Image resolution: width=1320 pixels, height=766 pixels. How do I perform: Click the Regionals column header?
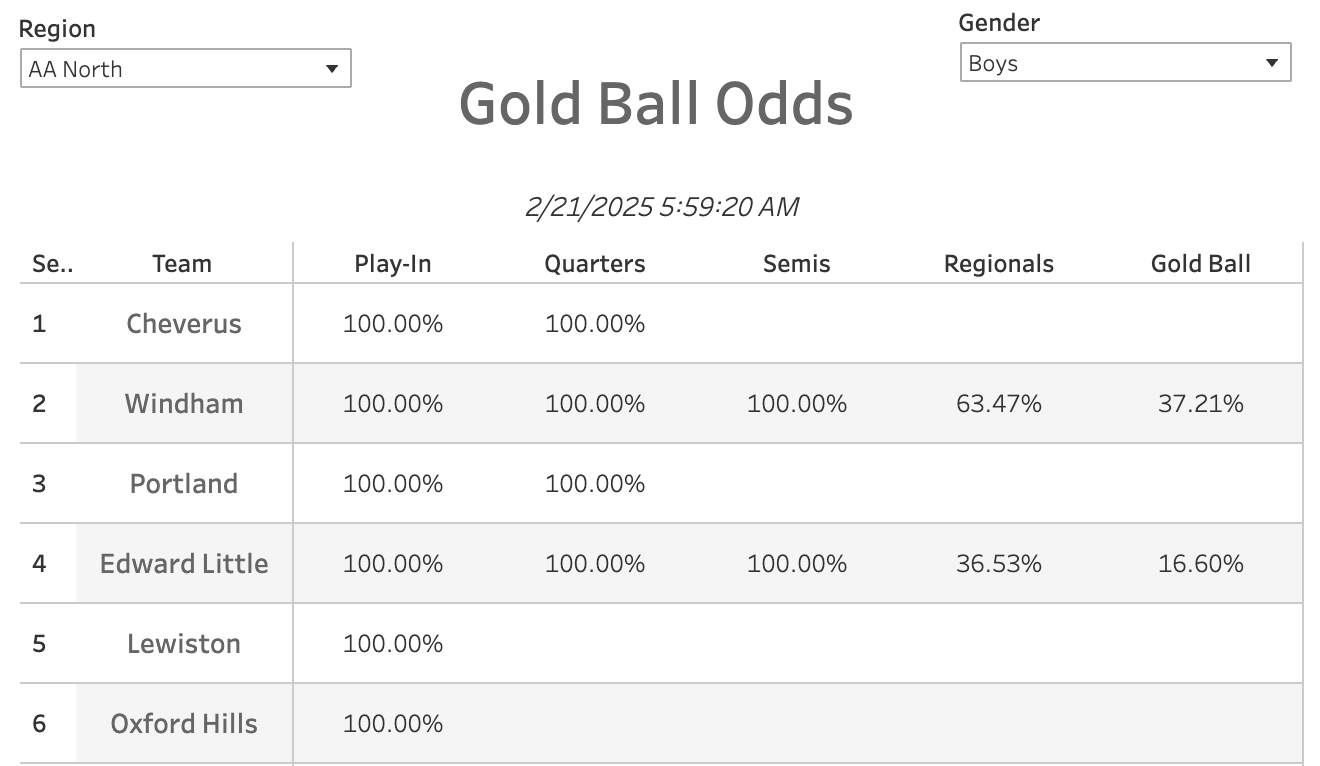click(999, 264)
